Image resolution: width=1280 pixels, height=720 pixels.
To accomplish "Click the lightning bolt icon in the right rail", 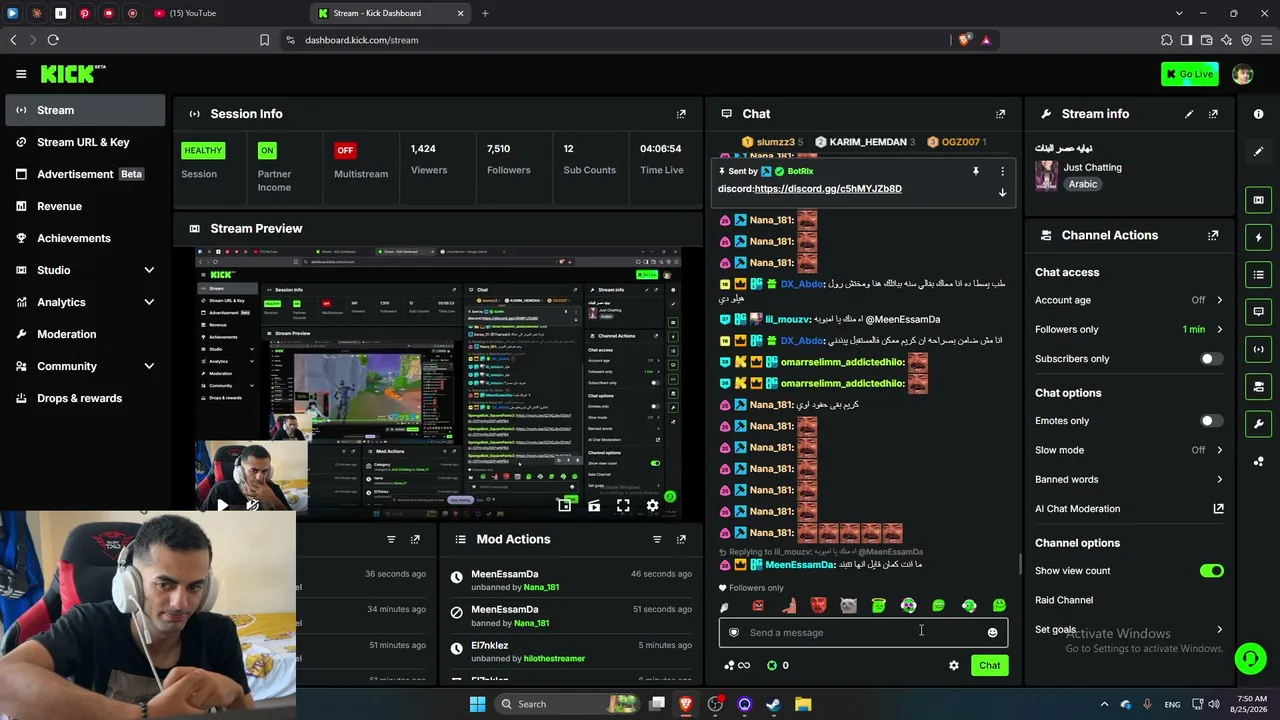I will 1258,238.
